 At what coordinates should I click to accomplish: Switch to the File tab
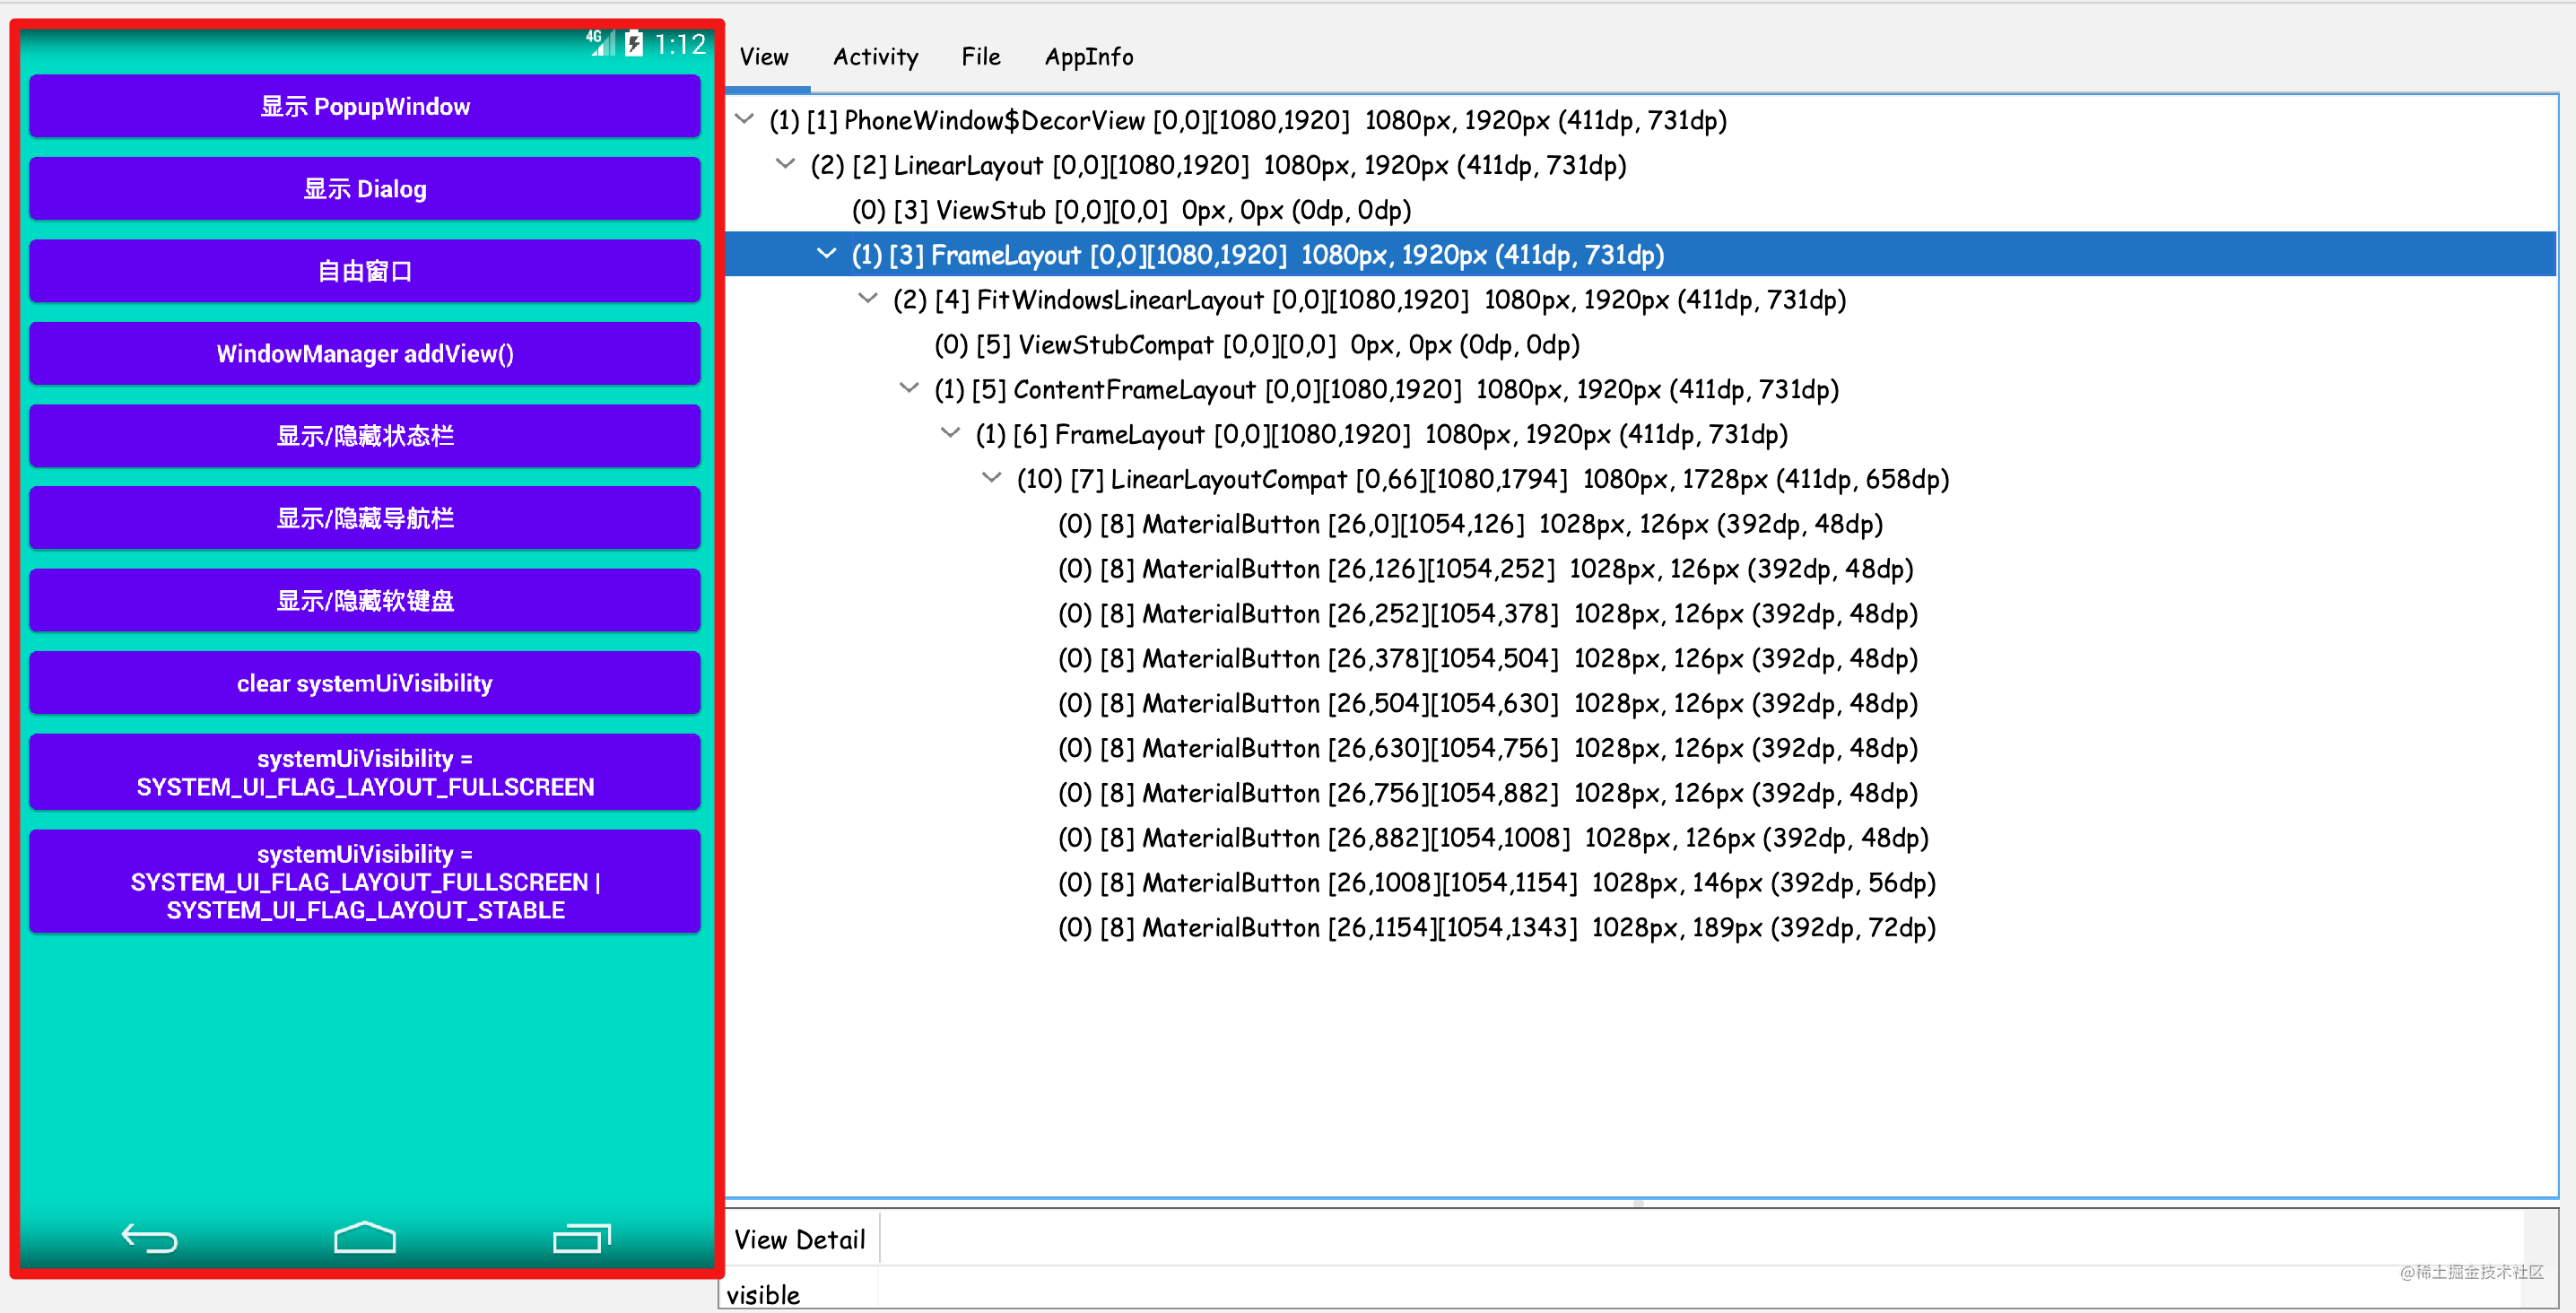pyautogui.click(x=980, y=57)
